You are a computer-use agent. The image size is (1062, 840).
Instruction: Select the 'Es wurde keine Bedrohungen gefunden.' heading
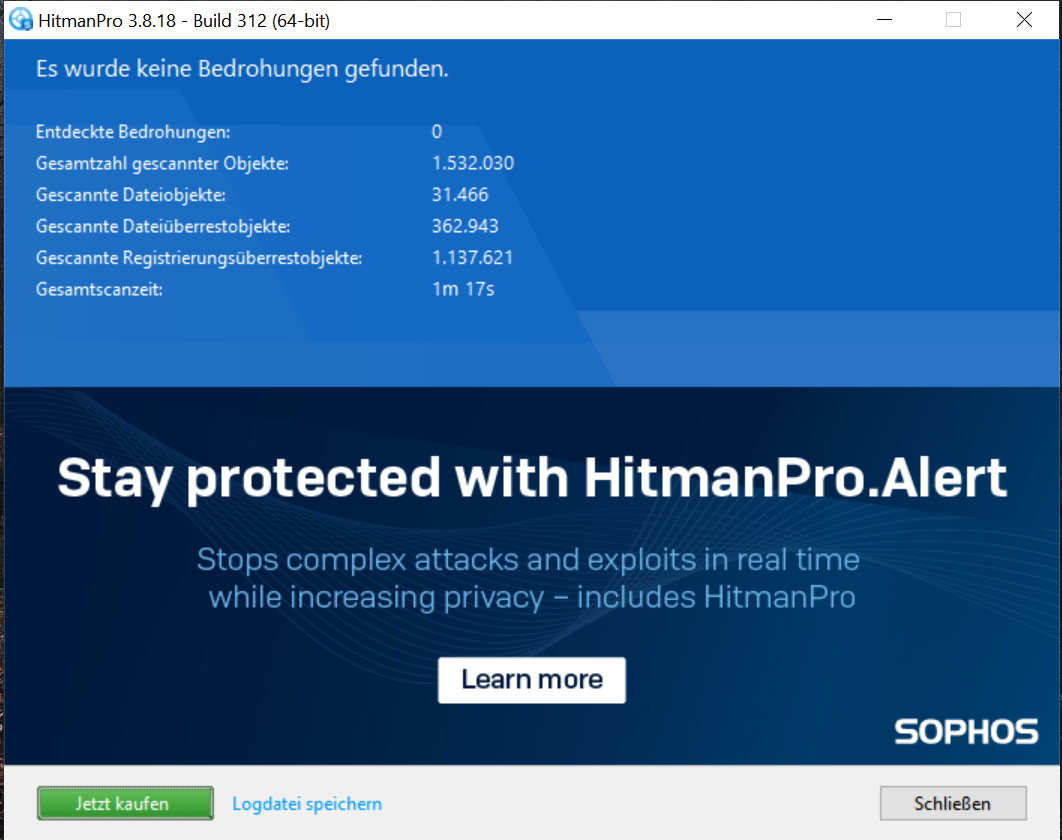pyautogui.click(x=242, y=69)
